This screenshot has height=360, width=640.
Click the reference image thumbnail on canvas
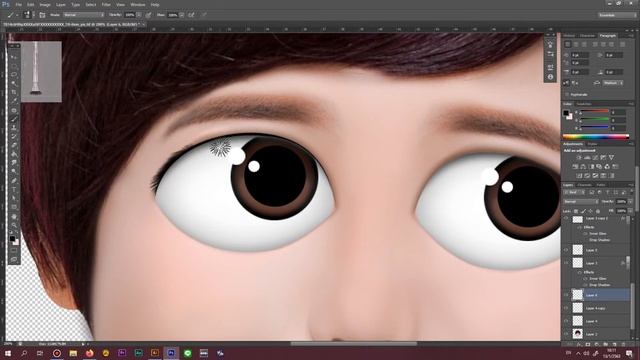coord(41,71)
